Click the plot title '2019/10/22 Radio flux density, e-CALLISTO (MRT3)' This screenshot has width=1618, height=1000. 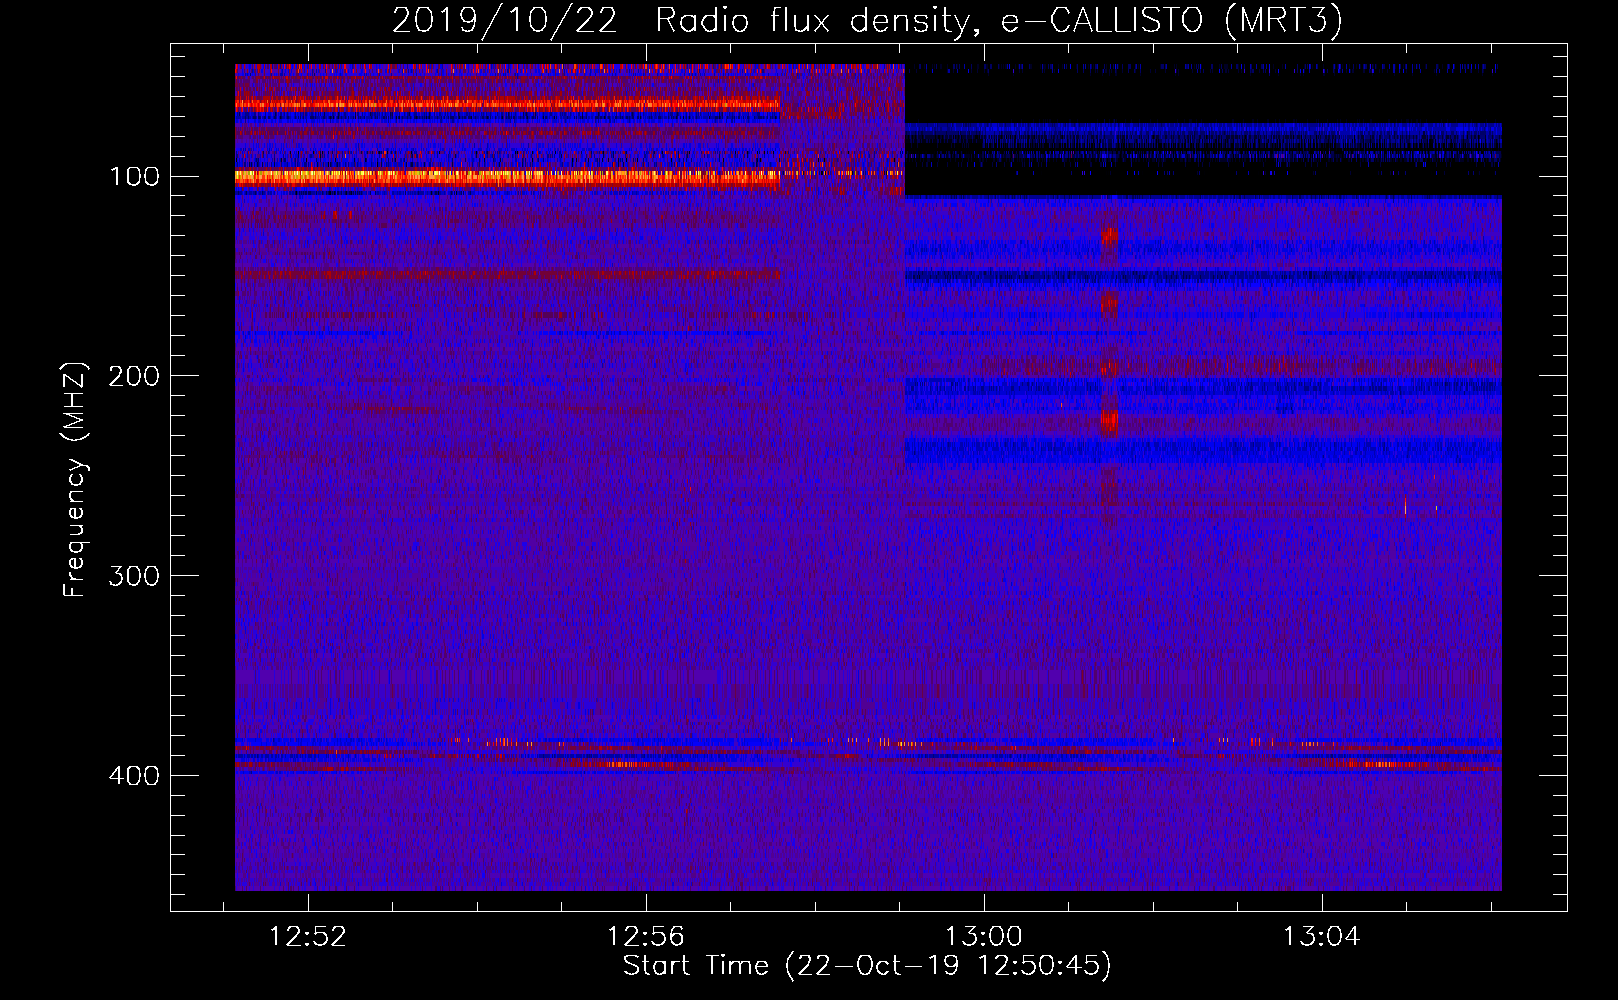867,21
